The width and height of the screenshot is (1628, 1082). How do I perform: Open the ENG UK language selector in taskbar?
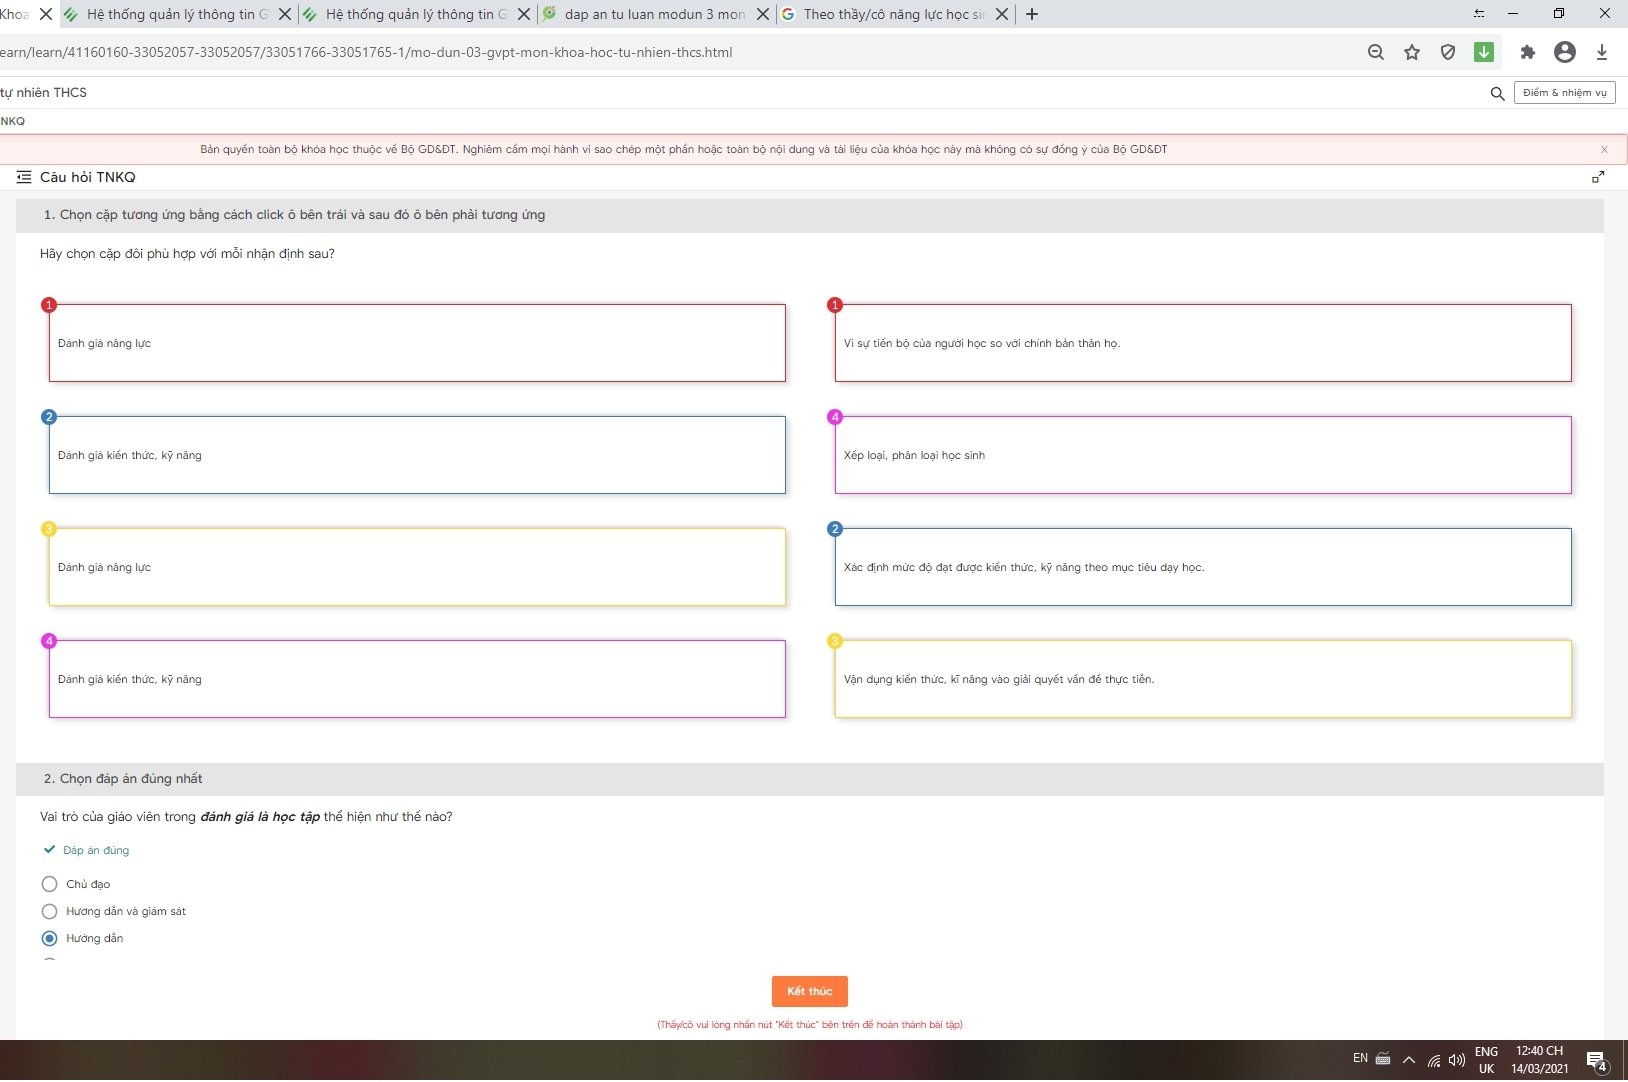pos(1486,1060)
